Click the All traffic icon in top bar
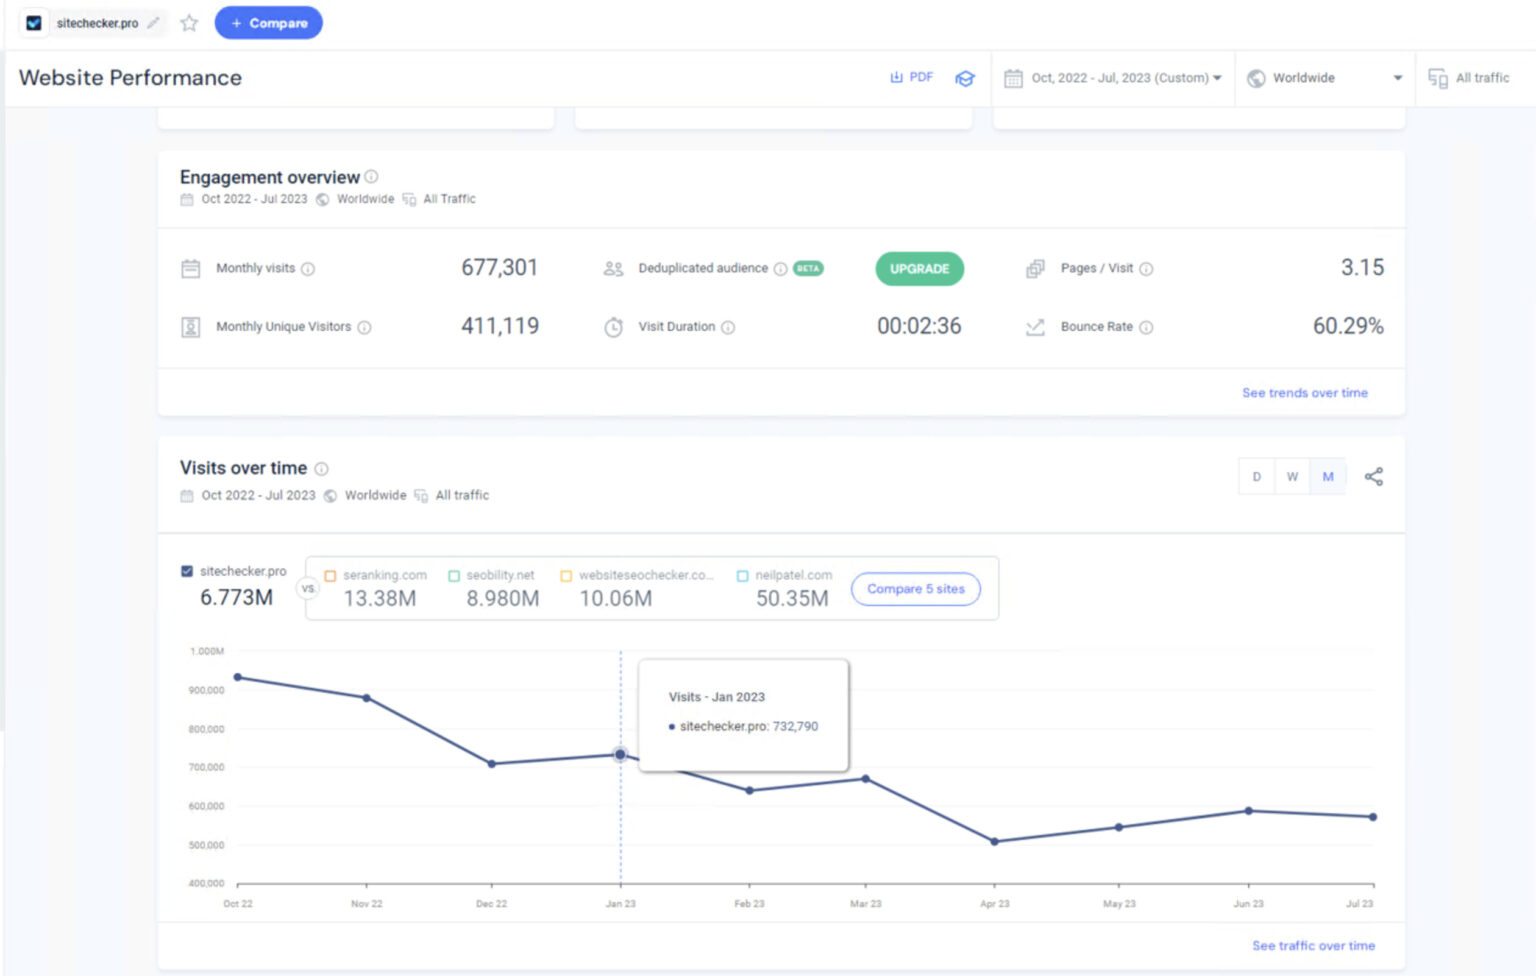Viewport: 1536px width, 976px height. coord(1438,77)
